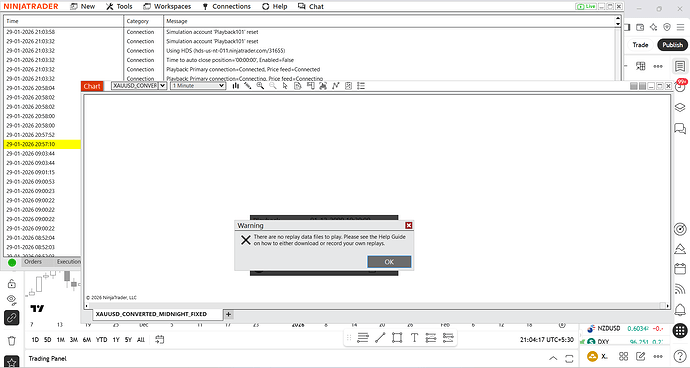The width and height of the screenshot is (690, 368).
Task: Set TradingView range to 3M
Action: tap(73, 340)
